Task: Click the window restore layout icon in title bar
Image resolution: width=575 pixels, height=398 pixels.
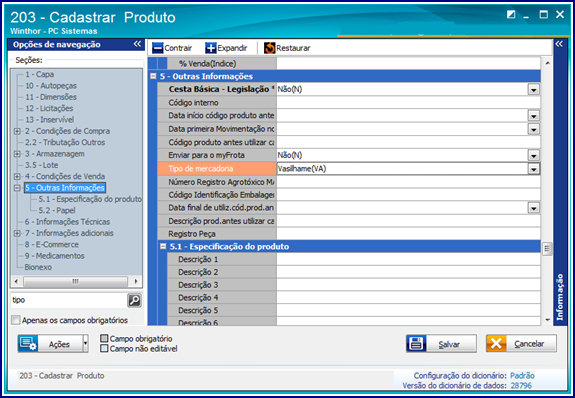Action: click(511, 15)
